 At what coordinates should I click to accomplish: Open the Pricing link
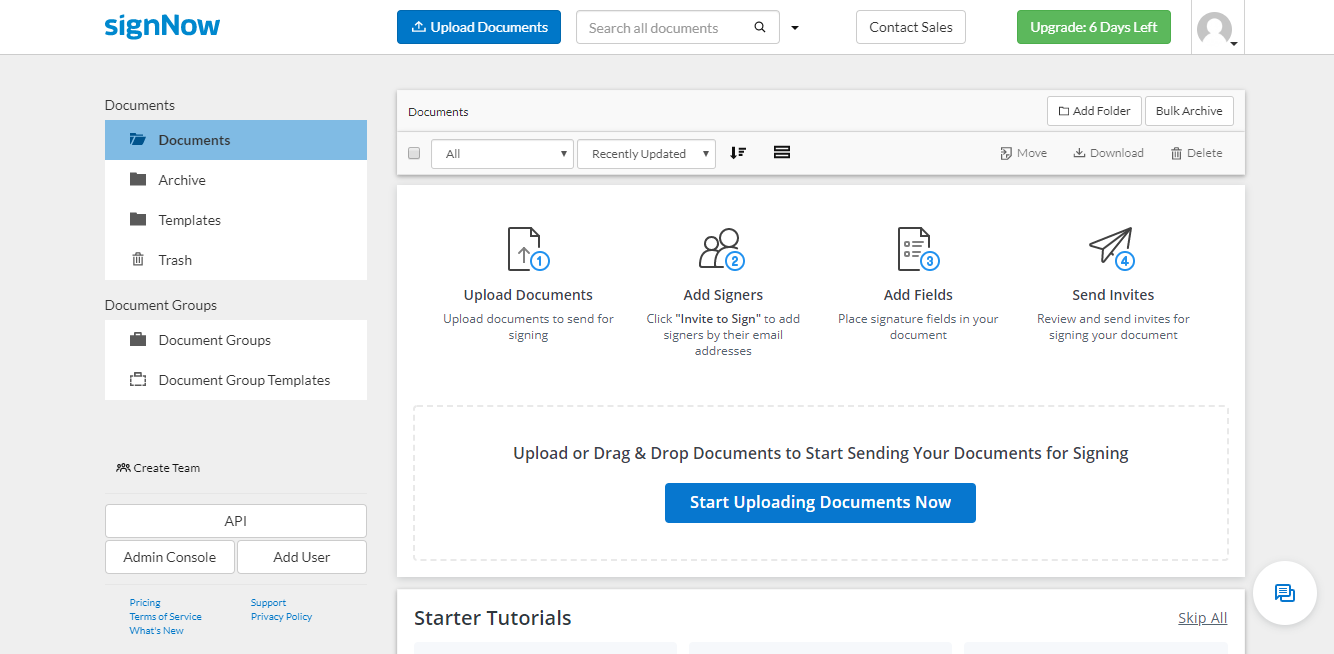[x=145, y=602]
